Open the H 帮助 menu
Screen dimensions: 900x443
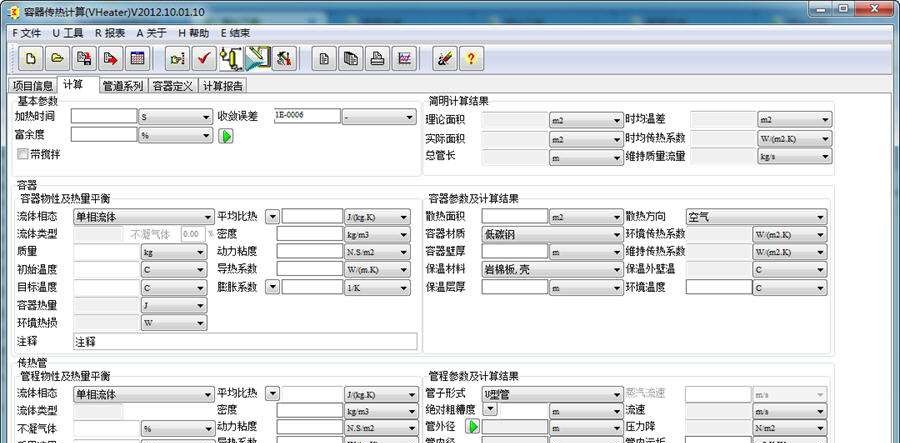pyautogui.click(x=193, y=33)
